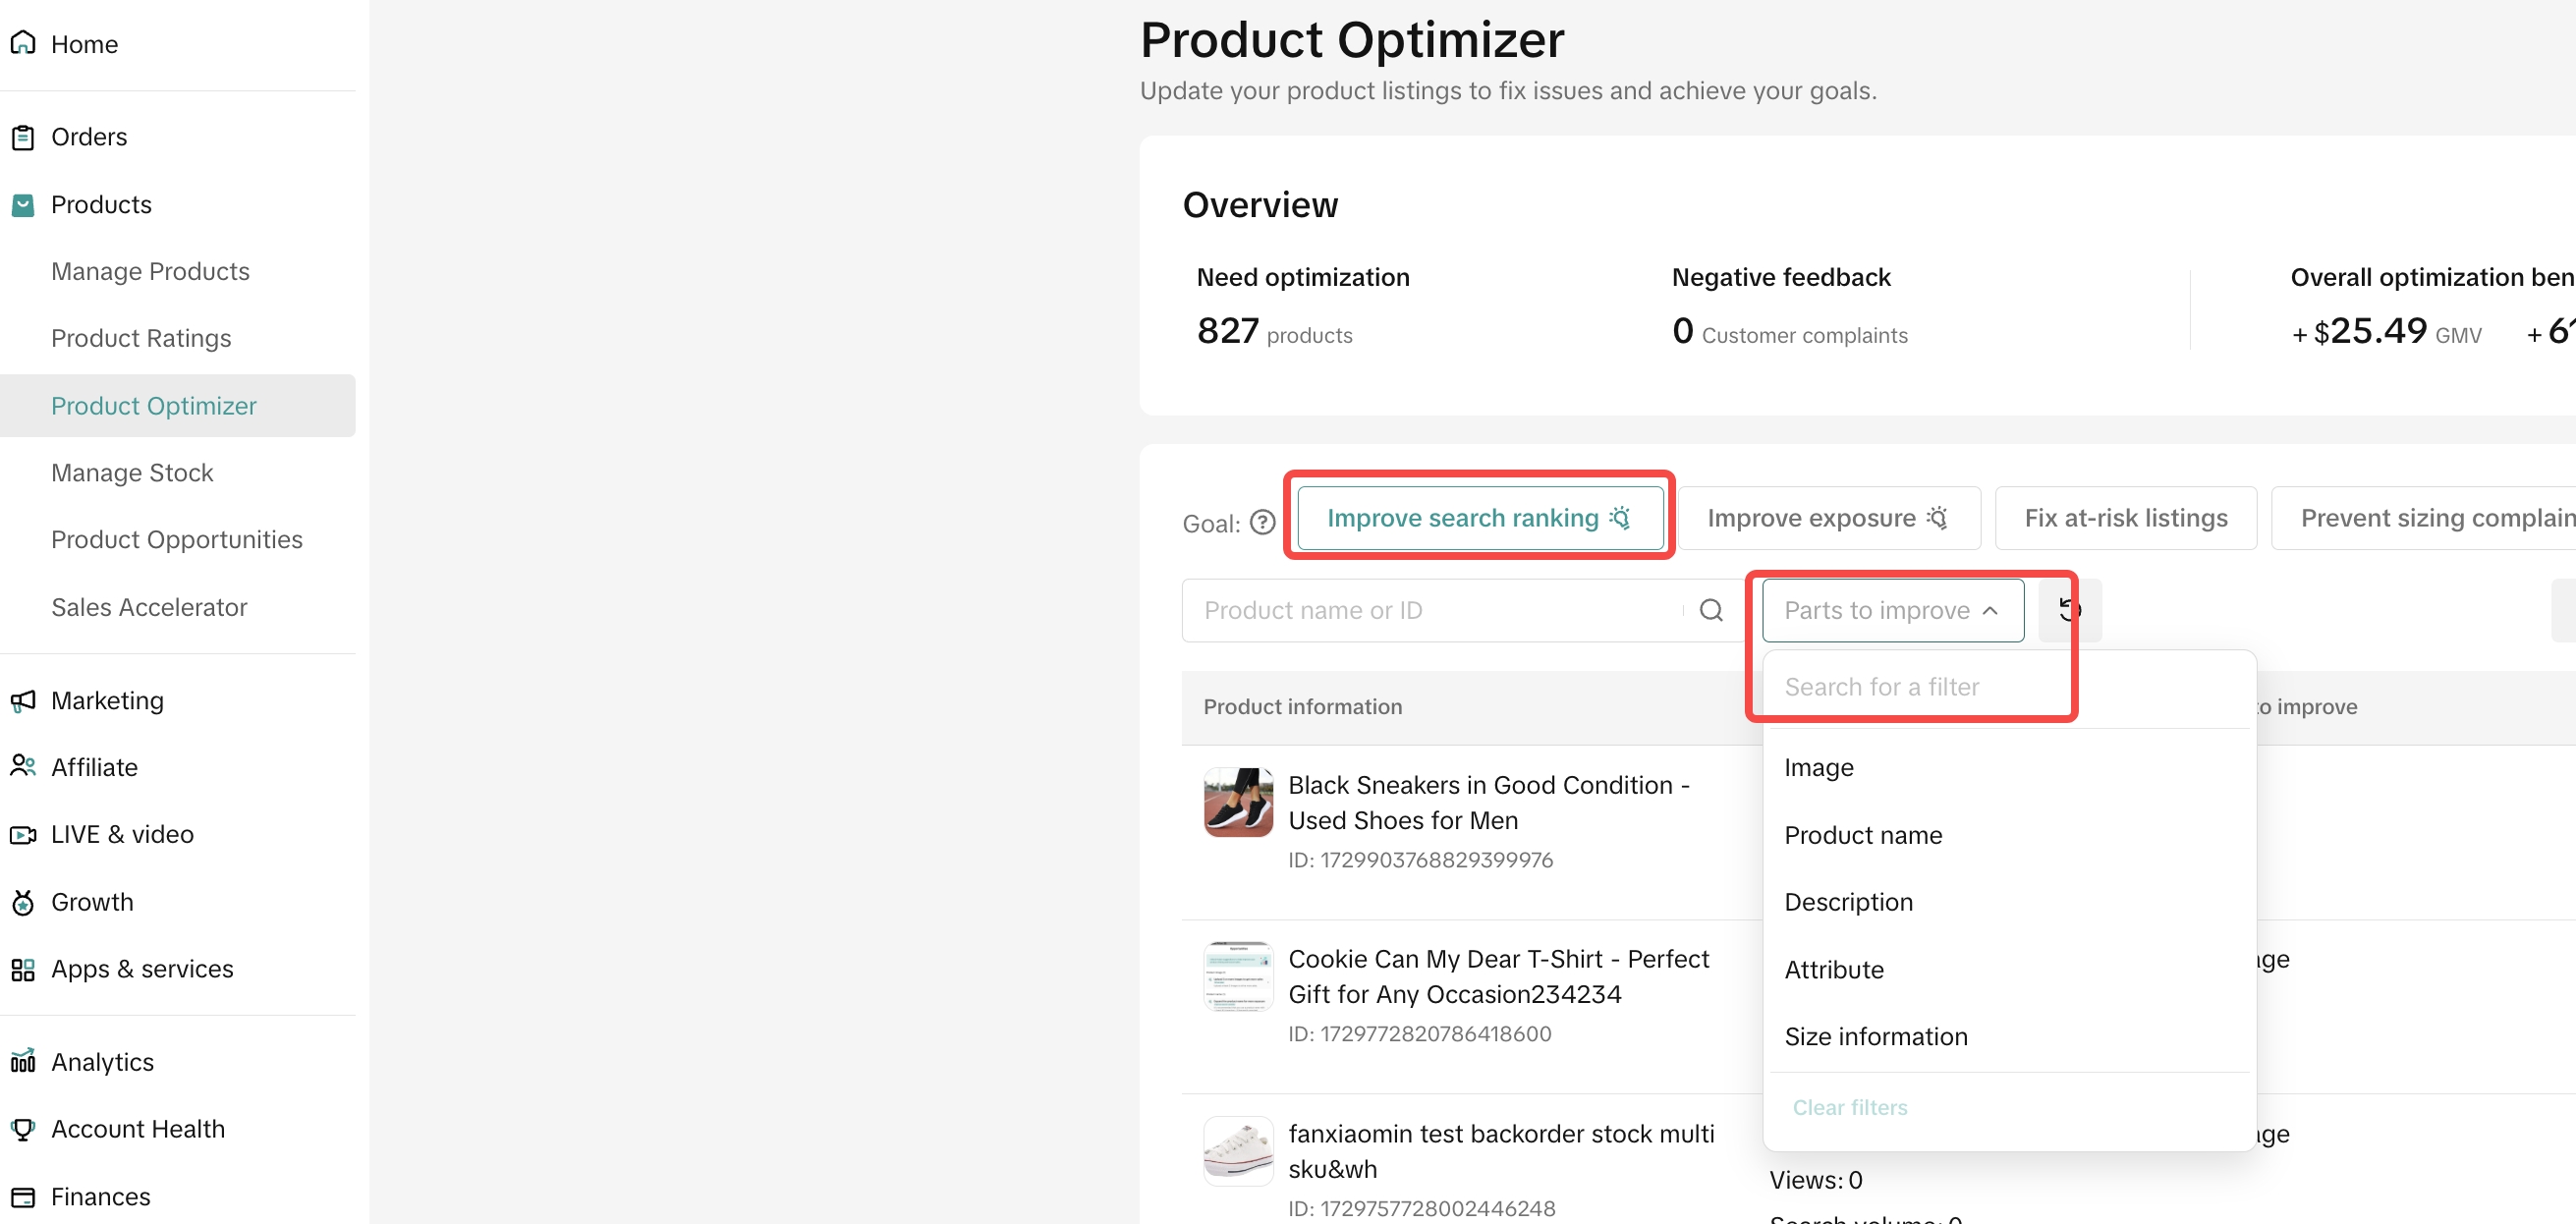Select the Fix at-risk listings tab

[x=2126, y=518]
